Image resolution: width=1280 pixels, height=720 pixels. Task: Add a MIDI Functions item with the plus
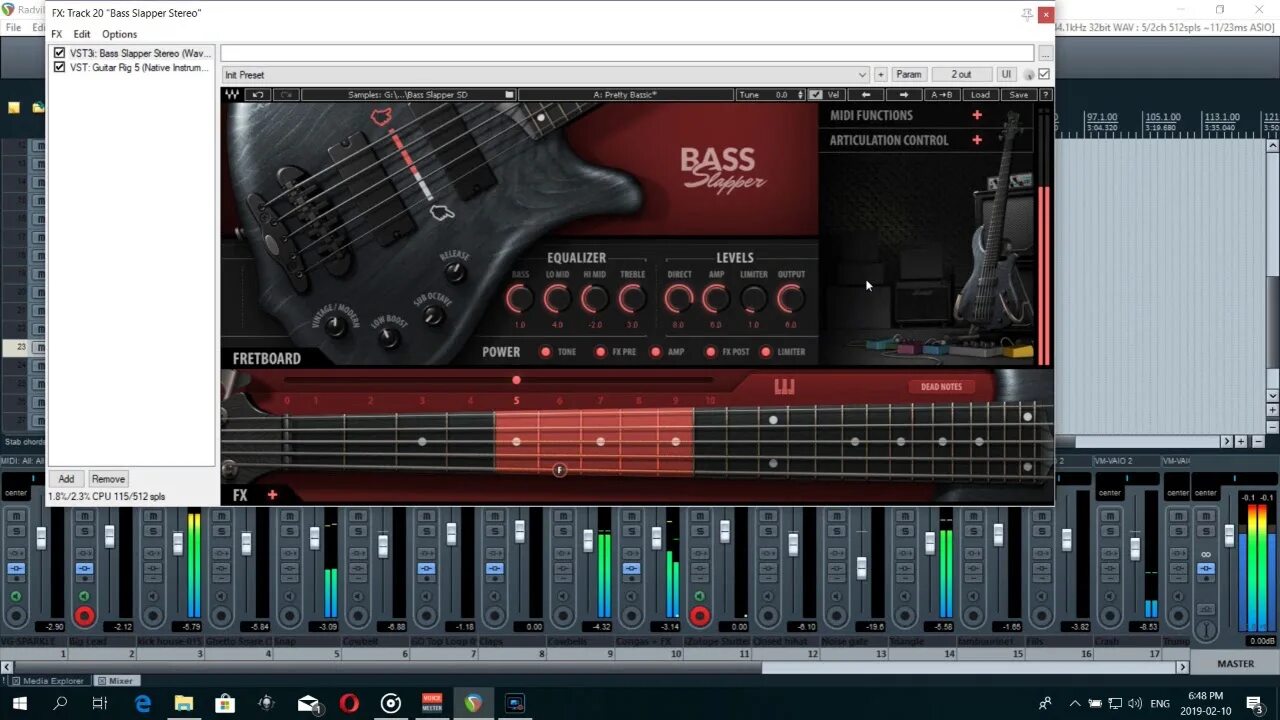[977, 115]
